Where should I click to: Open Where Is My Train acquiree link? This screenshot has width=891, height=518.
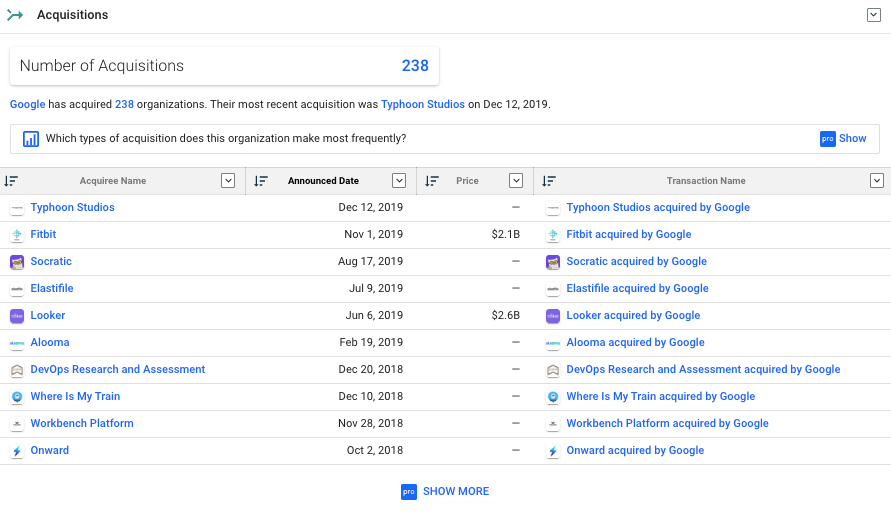click(75, 396)
